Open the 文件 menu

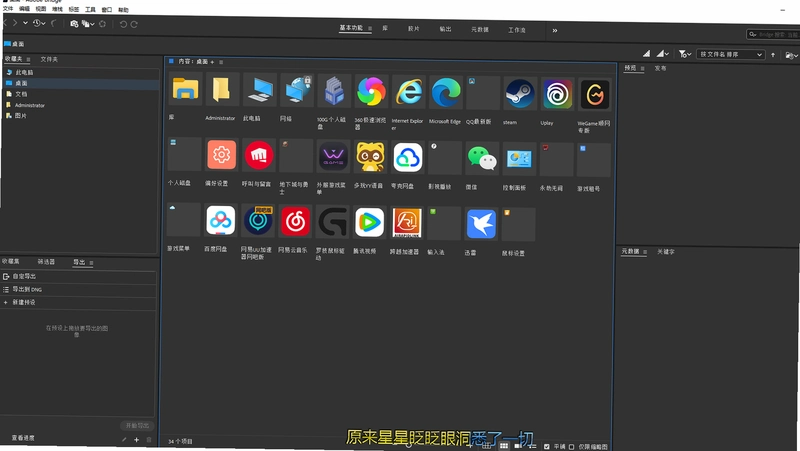click(x=8, y=9)
